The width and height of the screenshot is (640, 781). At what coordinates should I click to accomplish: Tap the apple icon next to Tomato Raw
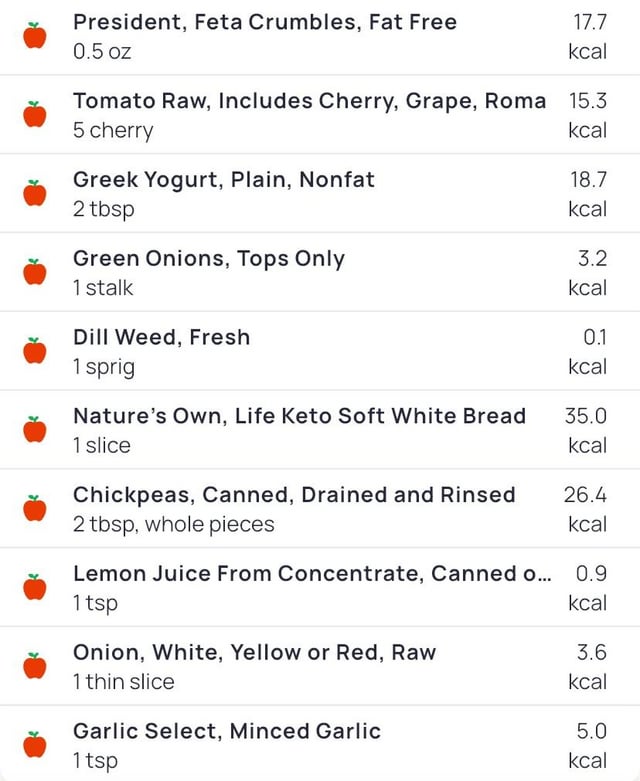click(35, 114)
